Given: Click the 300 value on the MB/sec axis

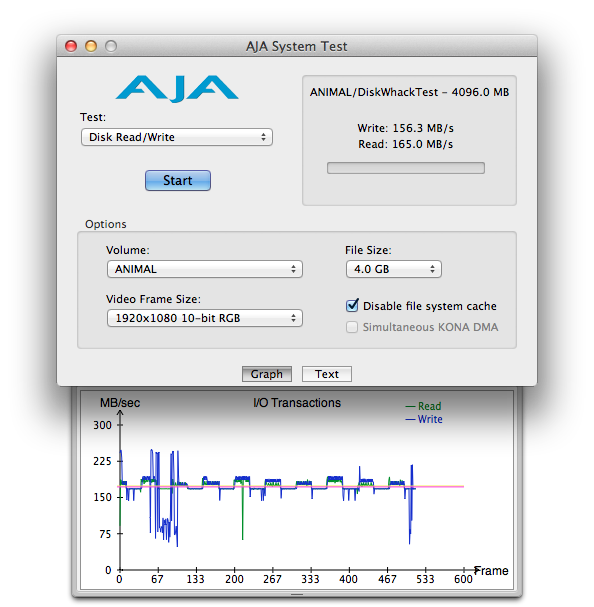Looking at the screenshot, I should (x=102, y=425).
